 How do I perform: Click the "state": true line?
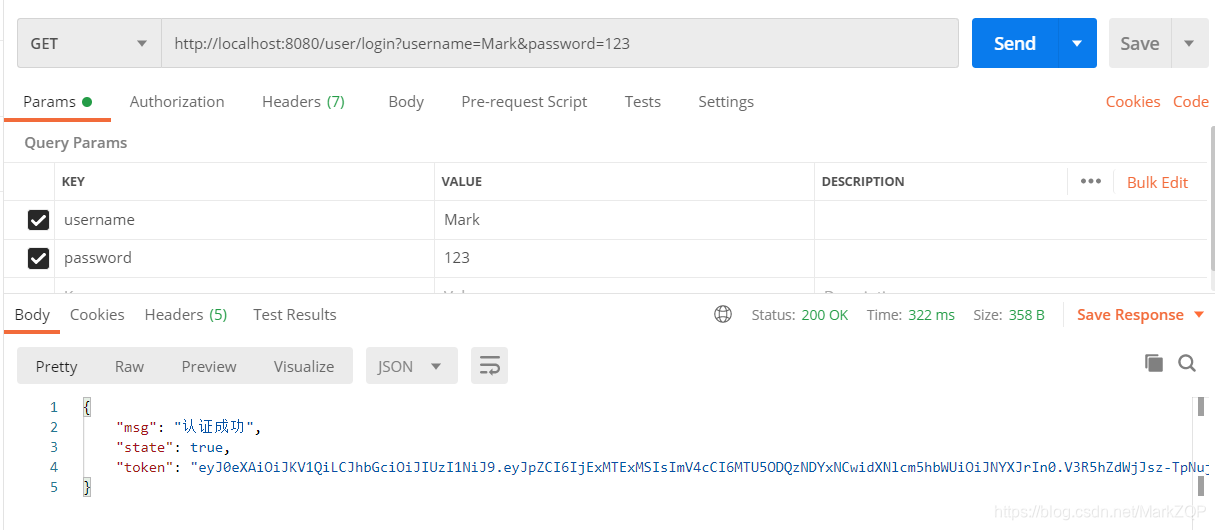173,447
